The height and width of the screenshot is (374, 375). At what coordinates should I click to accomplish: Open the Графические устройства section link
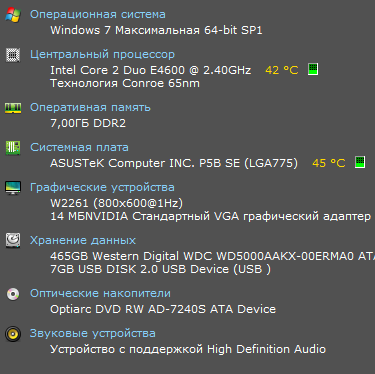pos(102,187)
